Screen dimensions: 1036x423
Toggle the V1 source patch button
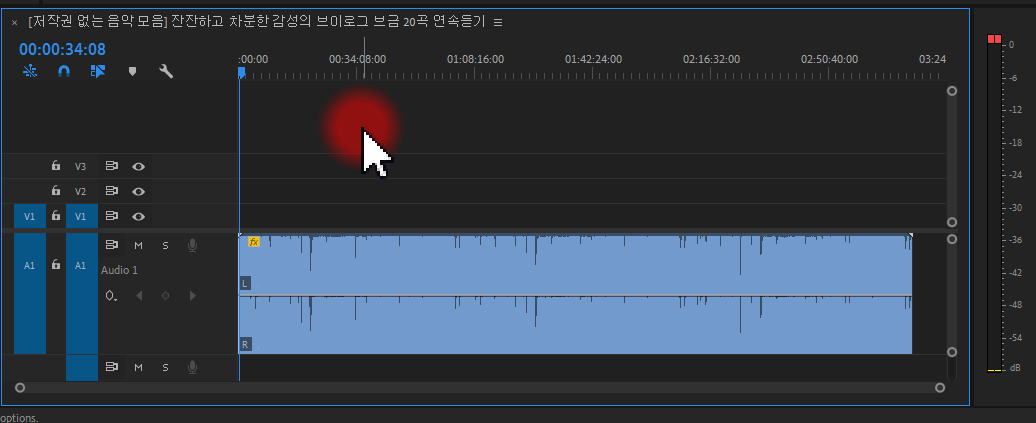click(30, 216)
